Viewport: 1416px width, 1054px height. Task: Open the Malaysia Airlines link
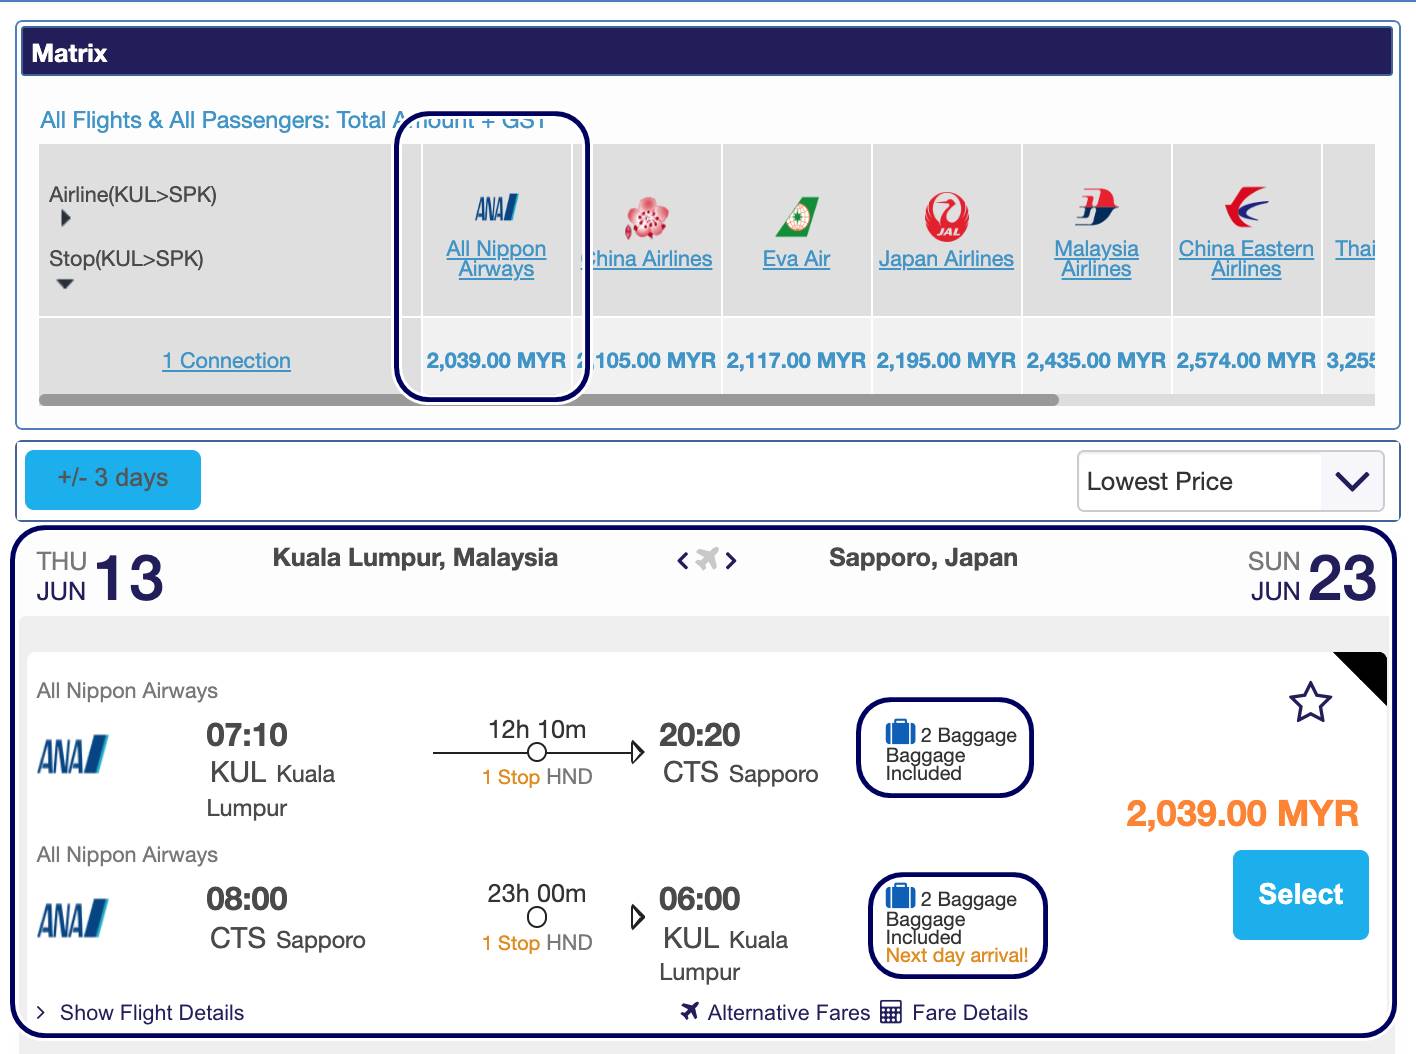pyautogui.click(x=1096, y=258)
